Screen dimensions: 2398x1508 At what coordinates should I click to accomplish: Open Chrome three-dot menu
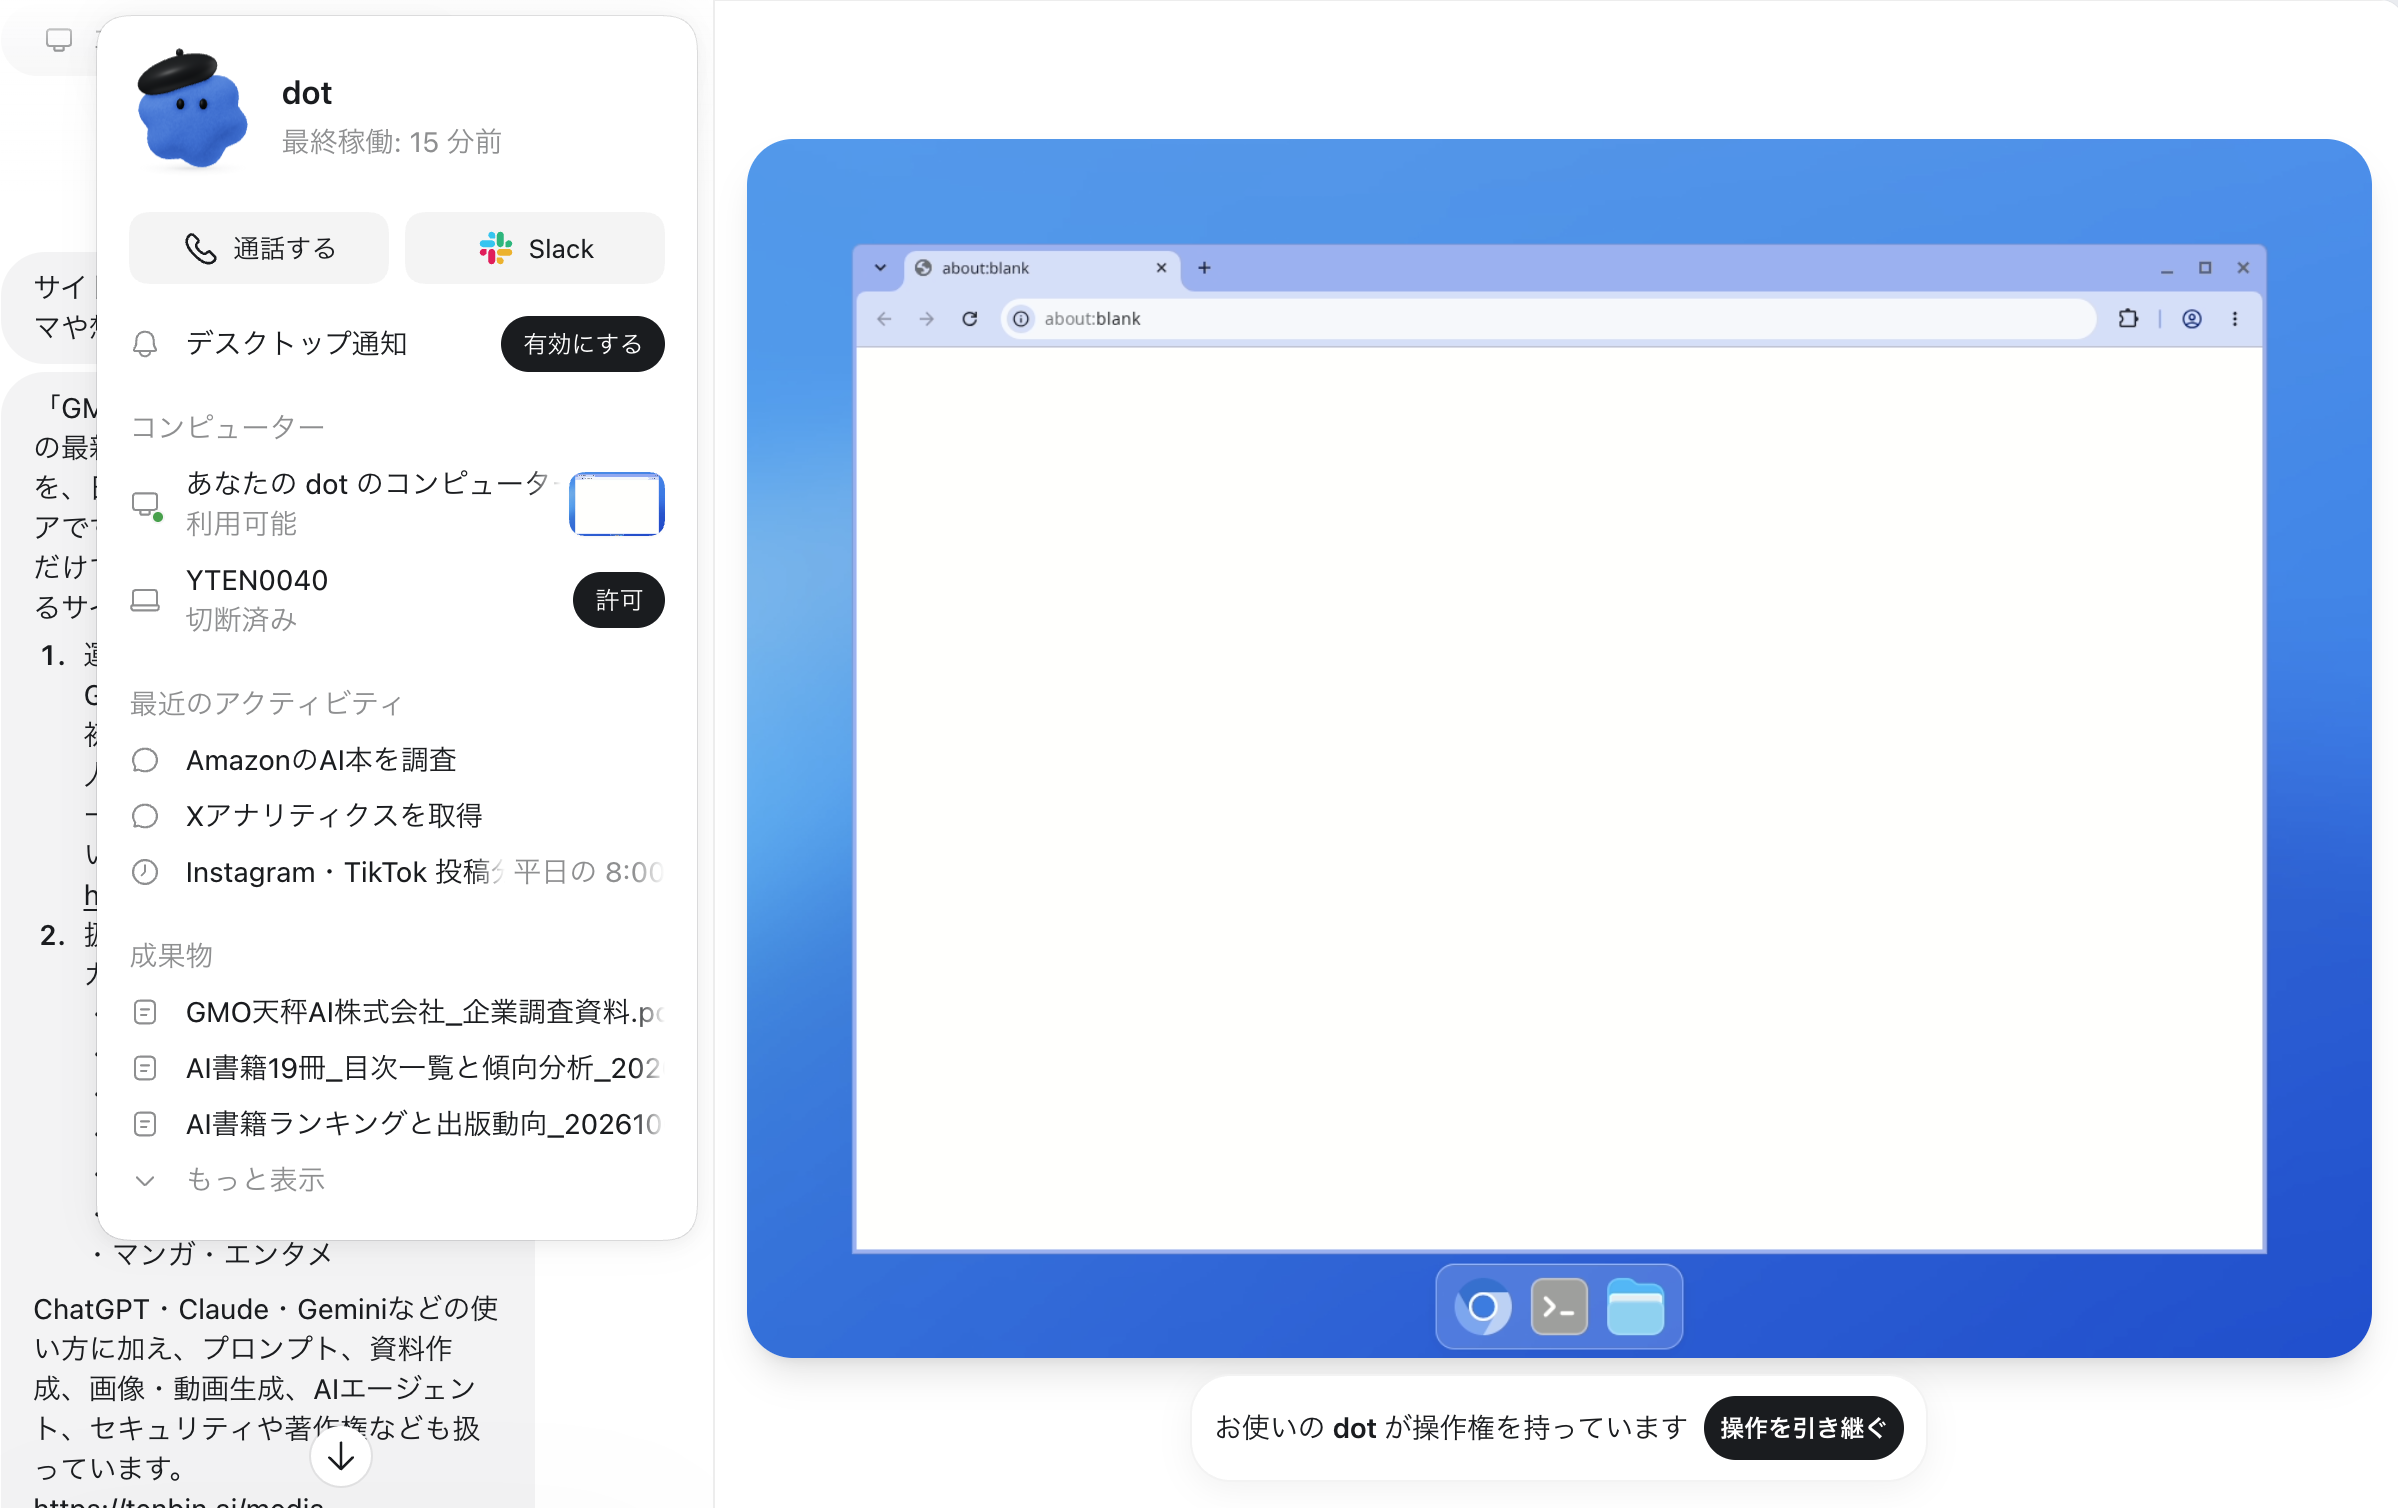tap(2235, 319)
